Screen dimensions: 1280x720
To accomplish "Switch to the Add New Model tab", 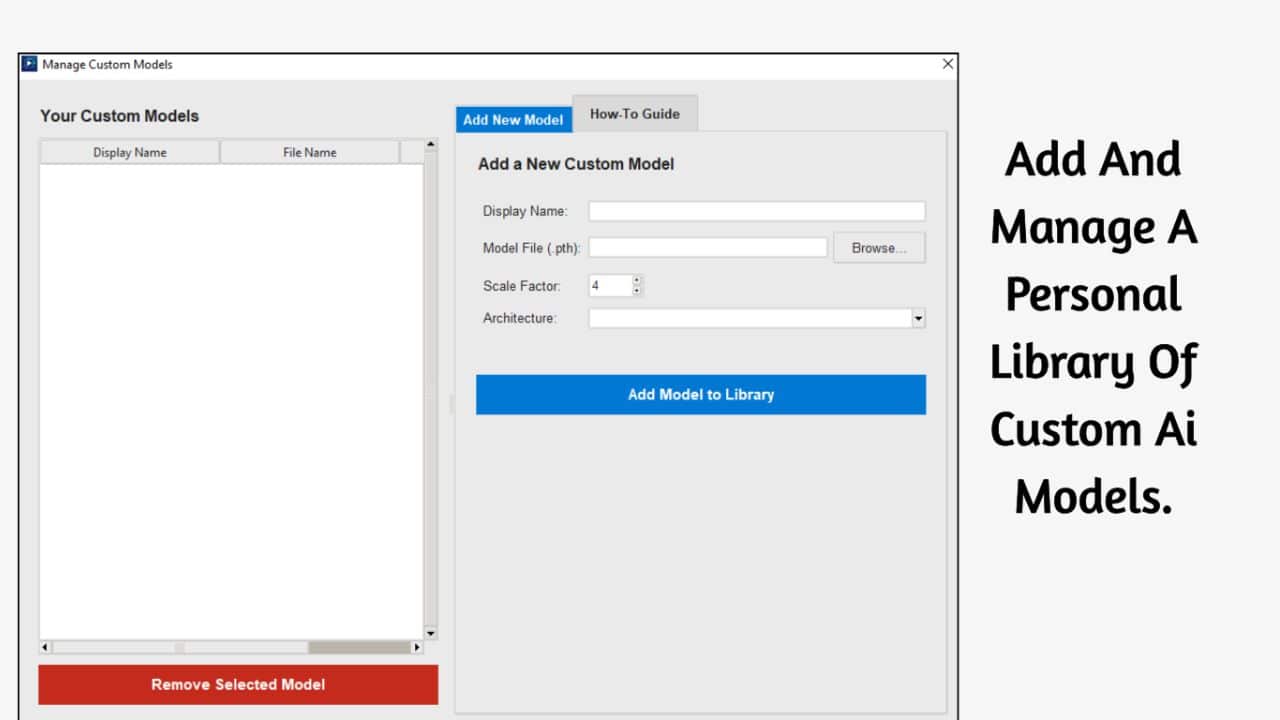I will (x=513, y=120).
